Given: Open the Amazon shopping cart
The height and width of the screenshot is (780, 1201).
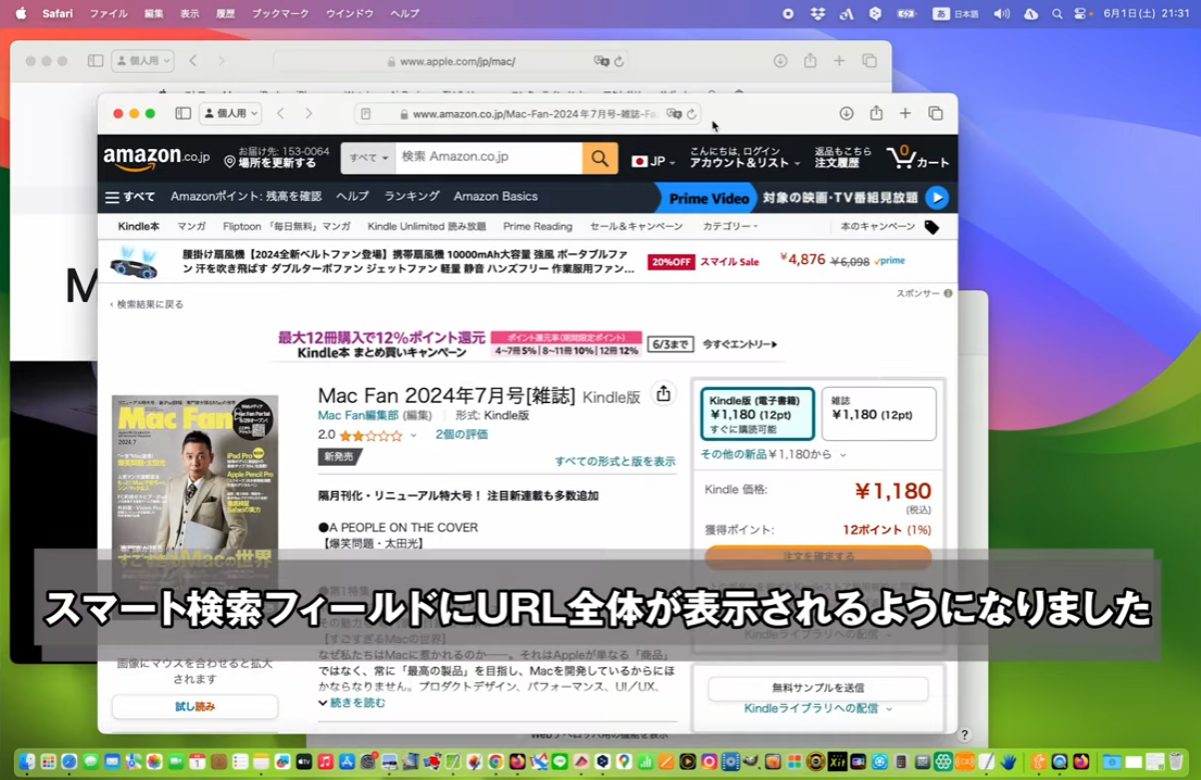Looking at the screenshot, I should [918, 158].
